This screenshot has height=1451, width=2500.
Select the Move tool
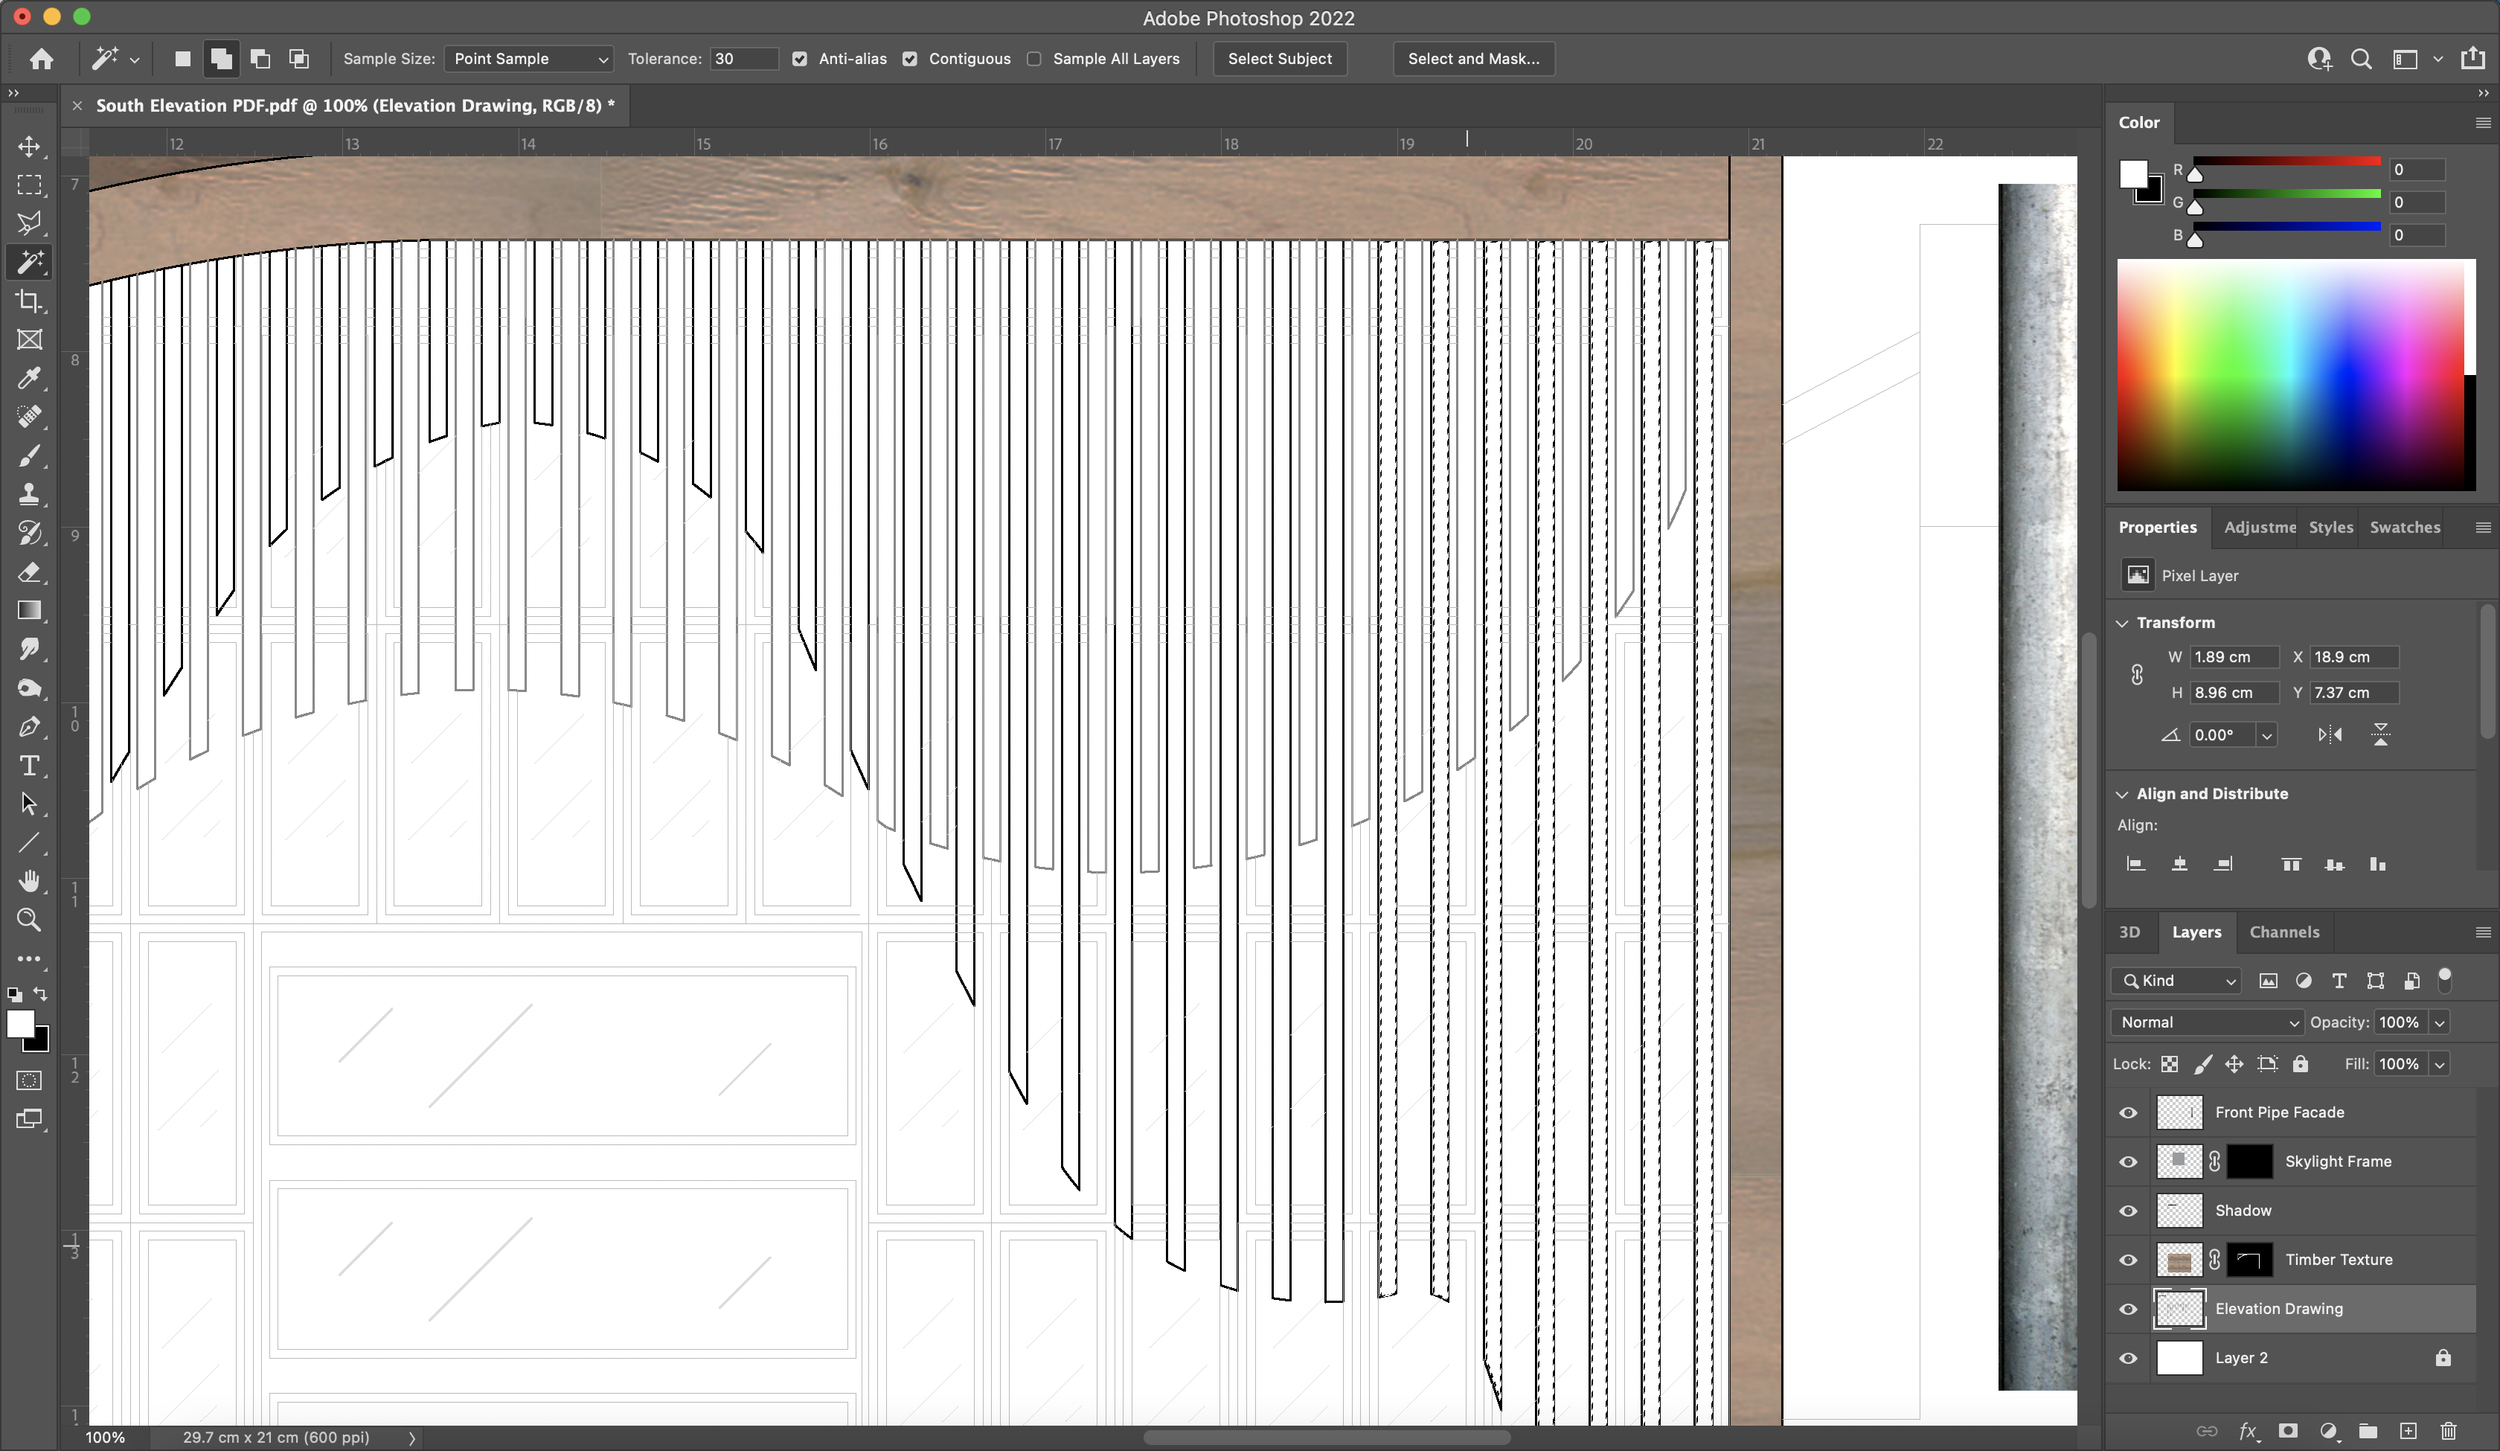[29, 145]
